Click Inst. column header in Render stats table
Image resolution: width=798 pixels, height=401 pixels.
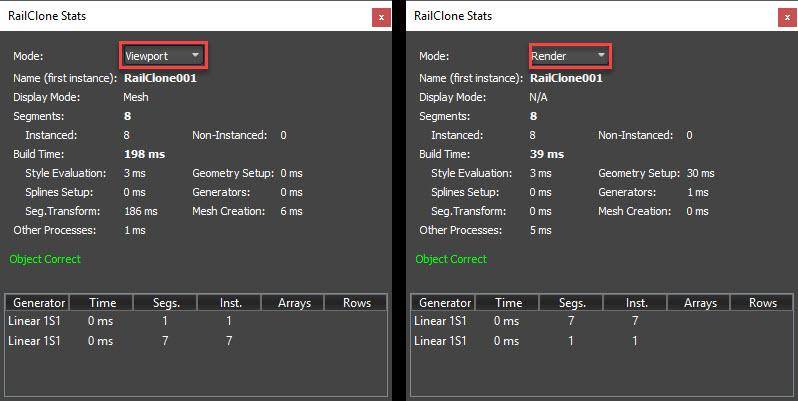coord(636,303)
